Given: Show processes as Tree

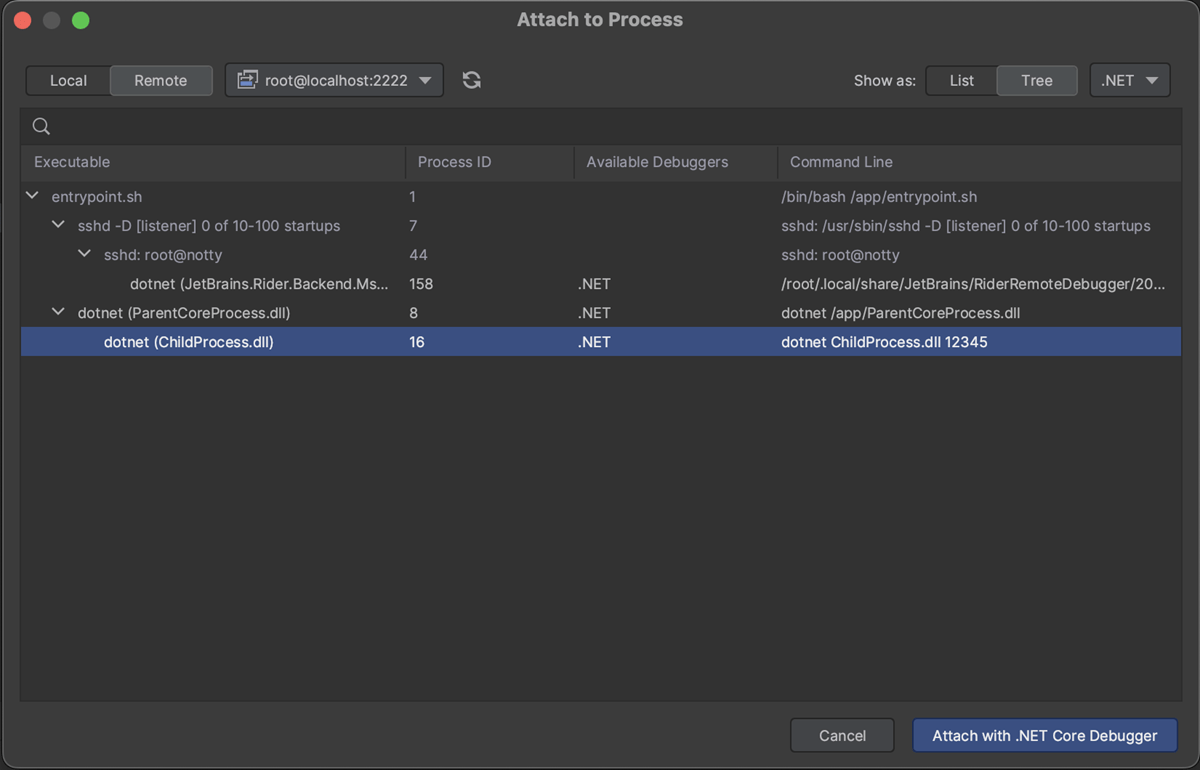Looking at the screenshot, I should click(1036, 80).
